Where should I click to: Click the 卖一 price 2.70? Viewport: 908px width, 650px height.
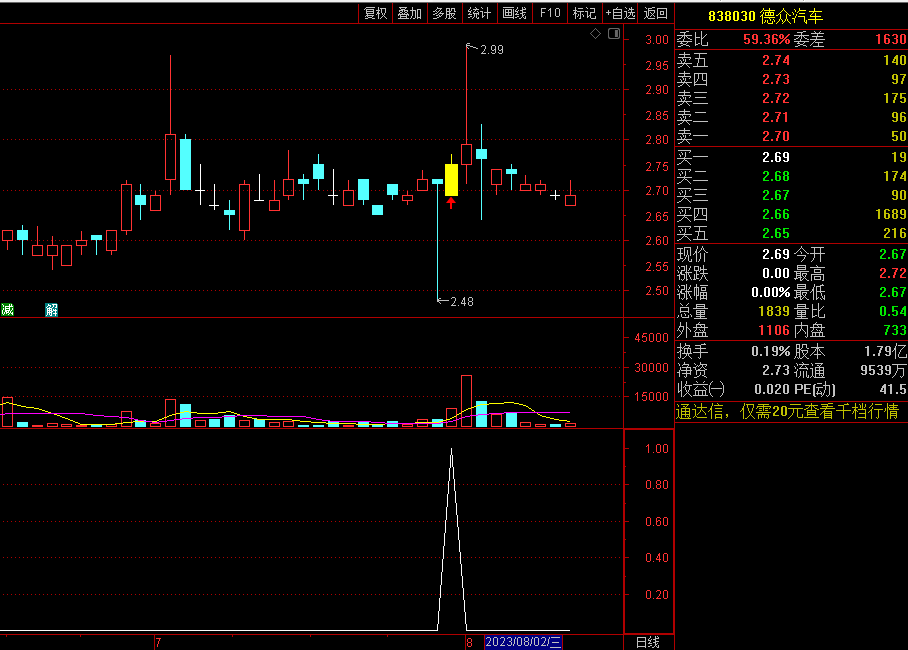pyautogui.click(x=776, y=137)
